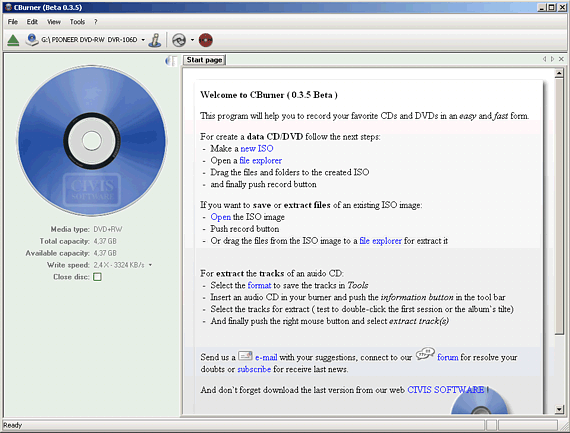Click the scrollbar up arrow

tap(559, 73)
